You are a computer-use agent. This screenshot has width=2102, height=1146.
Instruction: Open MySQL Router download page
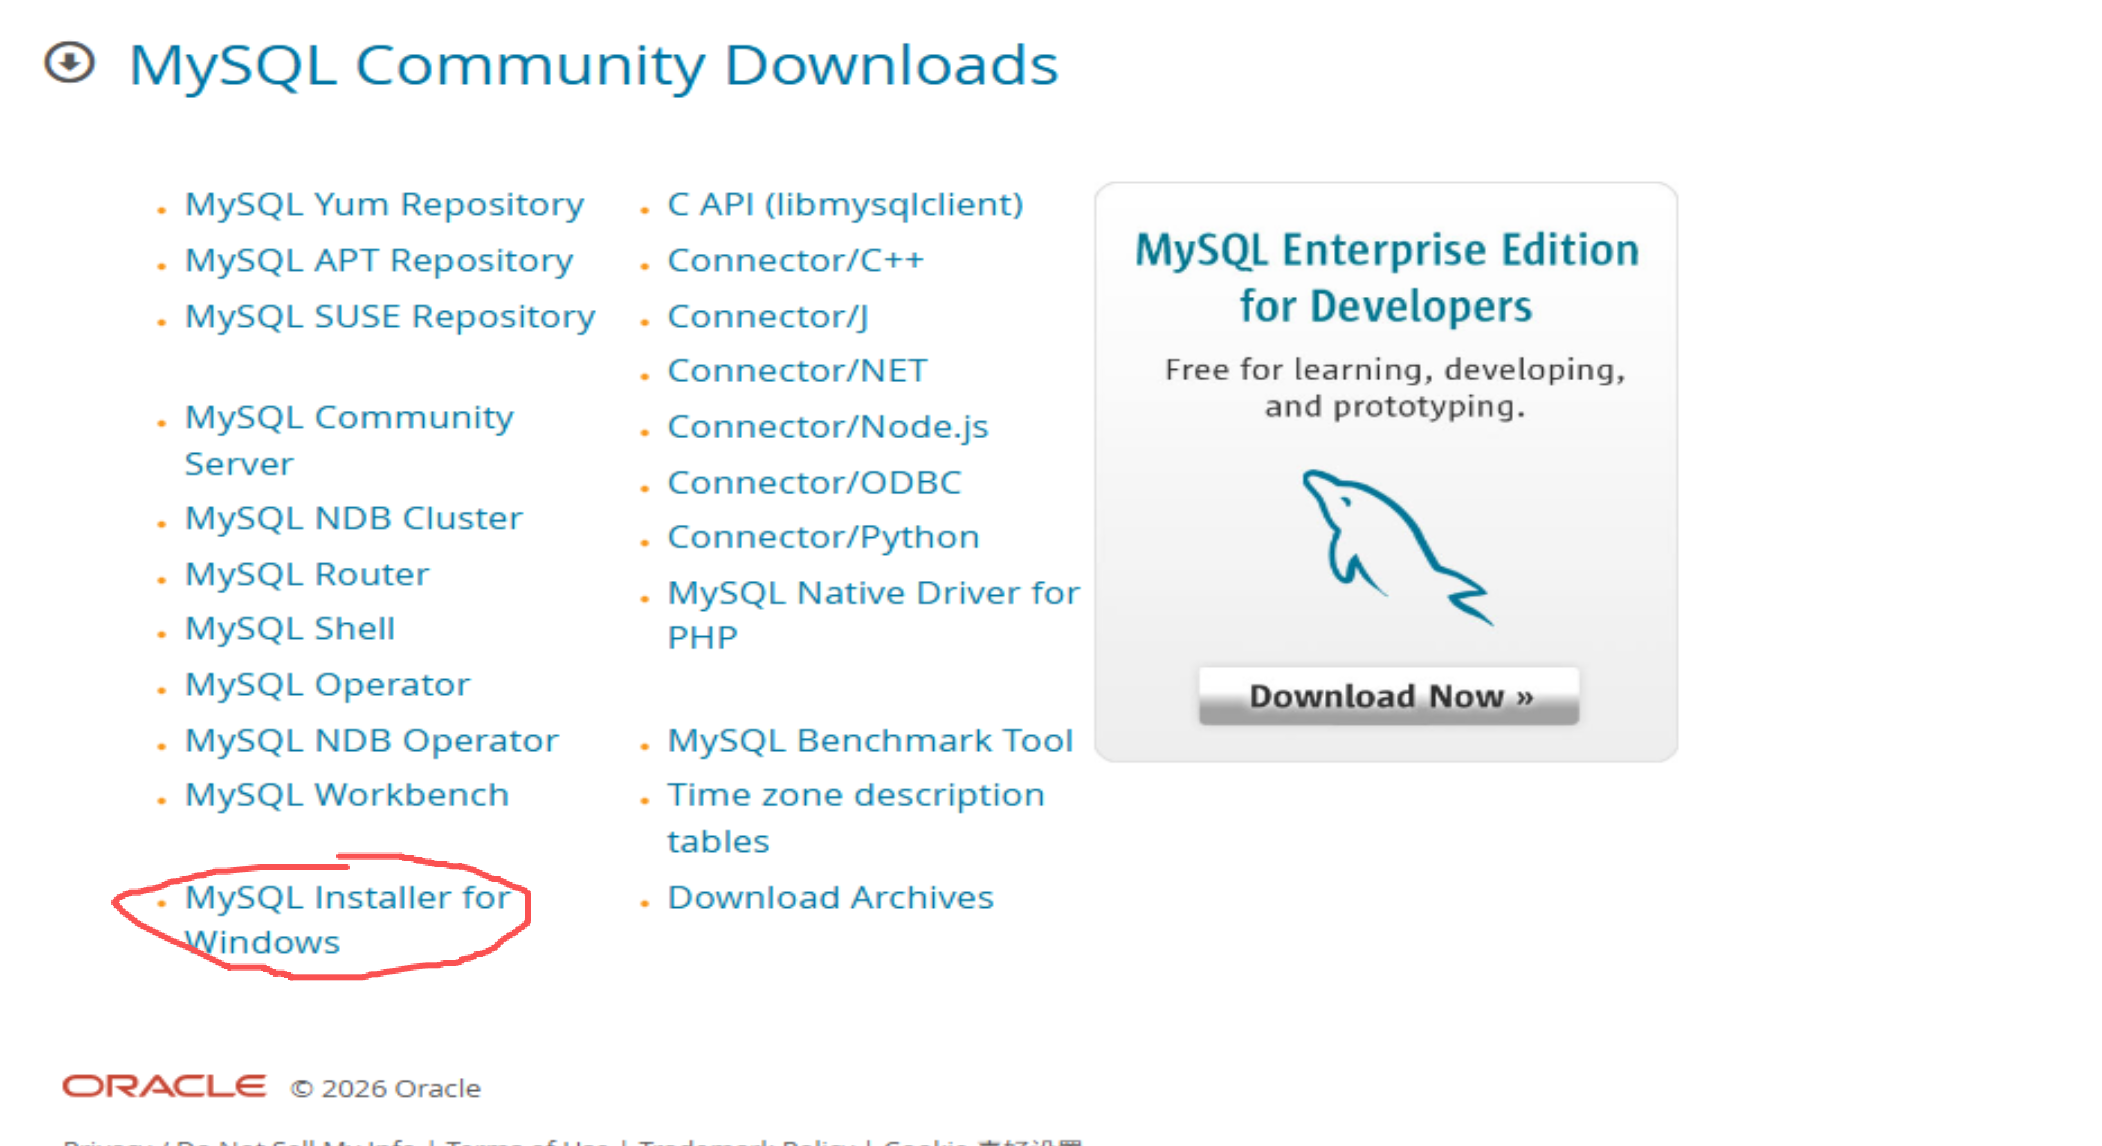click(x=307, y=574)
